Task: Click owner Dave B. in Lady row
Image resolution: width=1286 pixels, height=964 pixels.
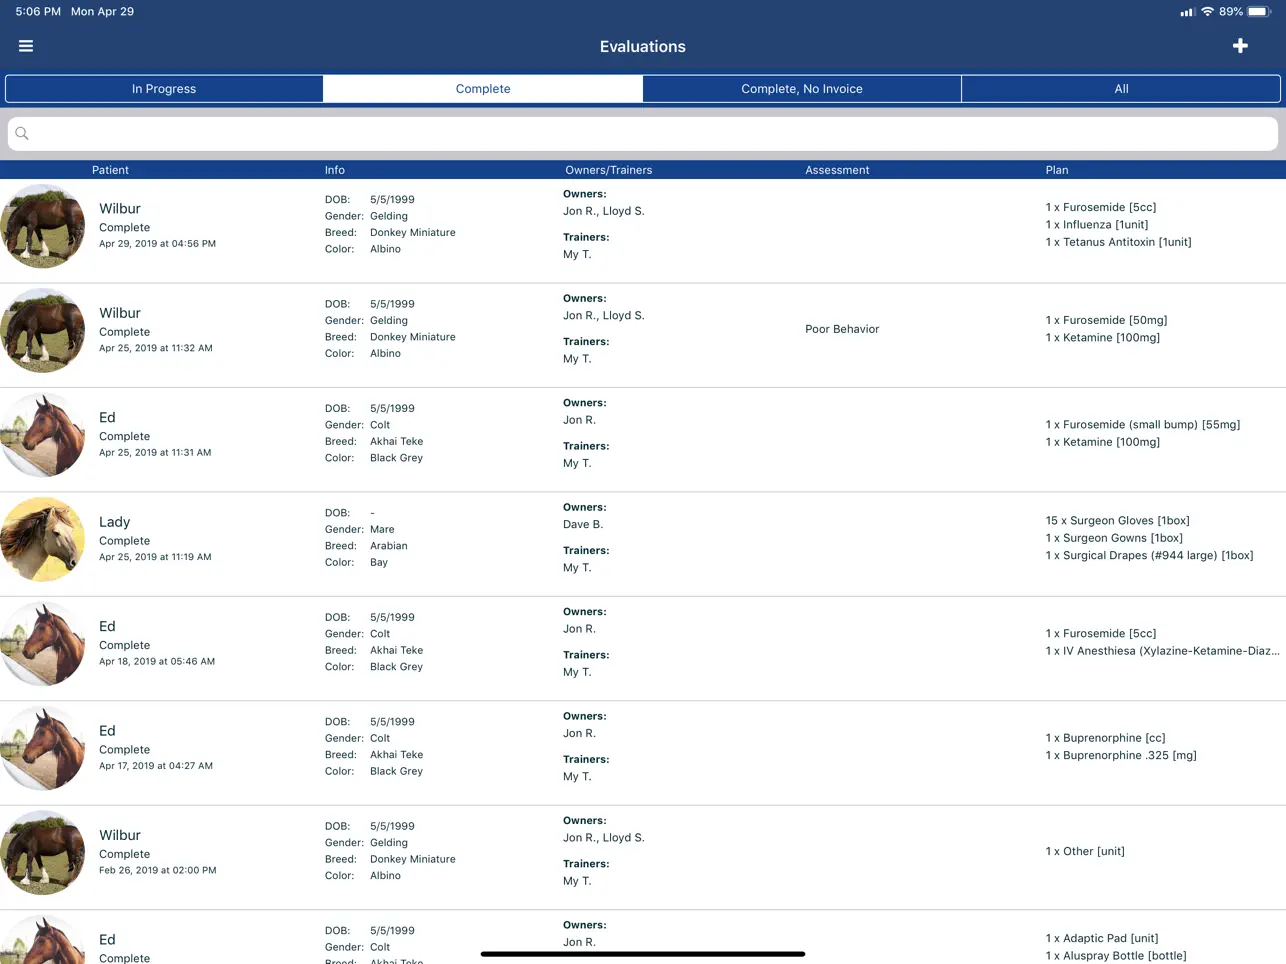Action: coord(583,525)
